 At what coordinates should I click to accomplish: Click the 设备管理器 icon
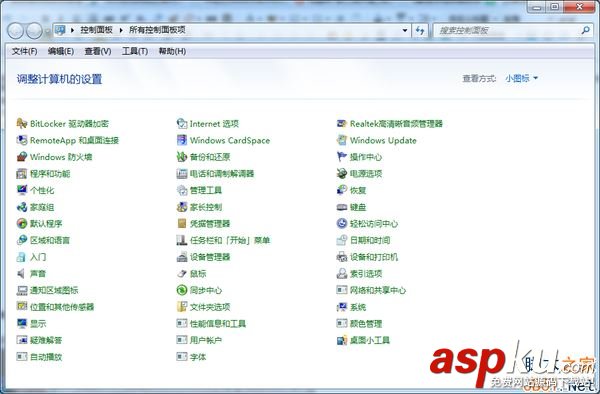182,257
